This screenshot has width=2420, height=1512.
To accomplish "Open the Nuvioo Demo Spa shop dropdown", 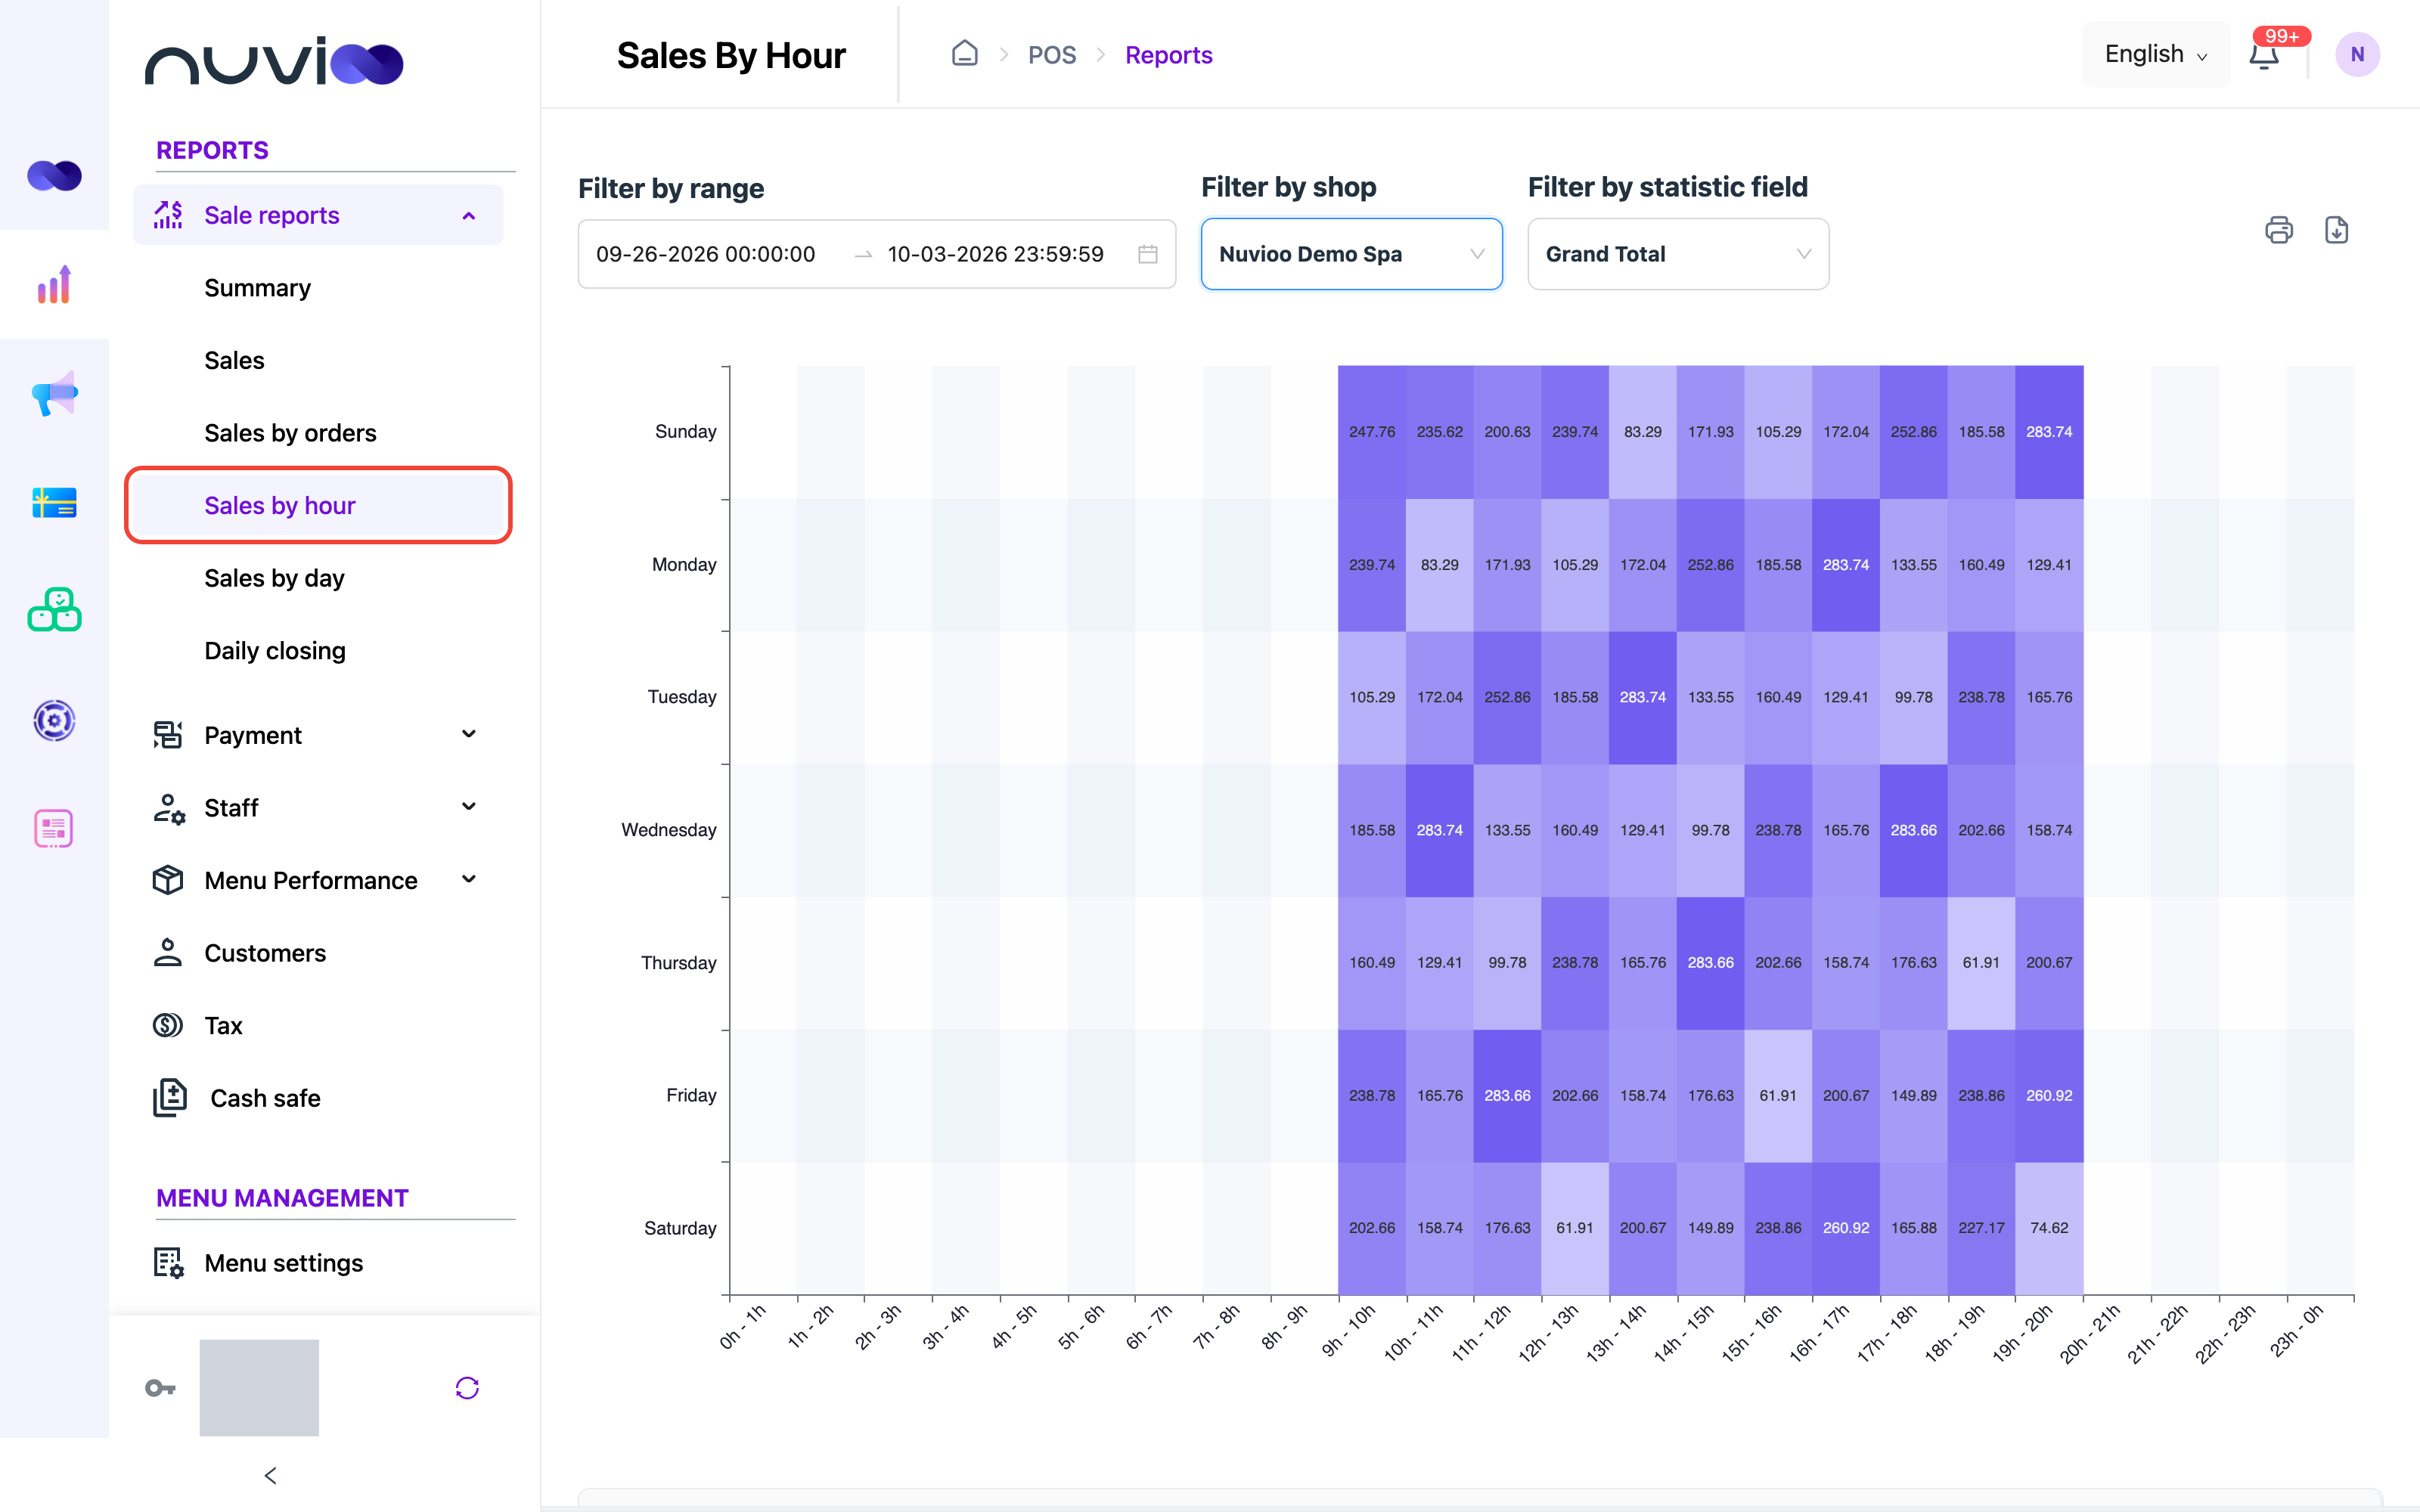I will (x=1351, y=254).
